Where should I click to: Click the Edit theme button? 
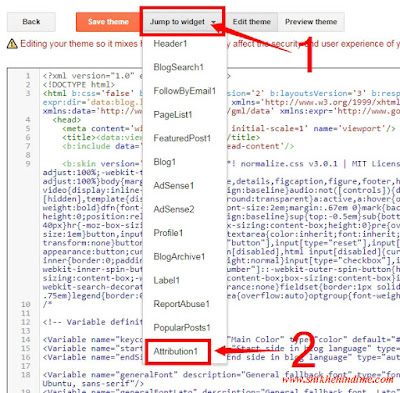tap(252, 22)
